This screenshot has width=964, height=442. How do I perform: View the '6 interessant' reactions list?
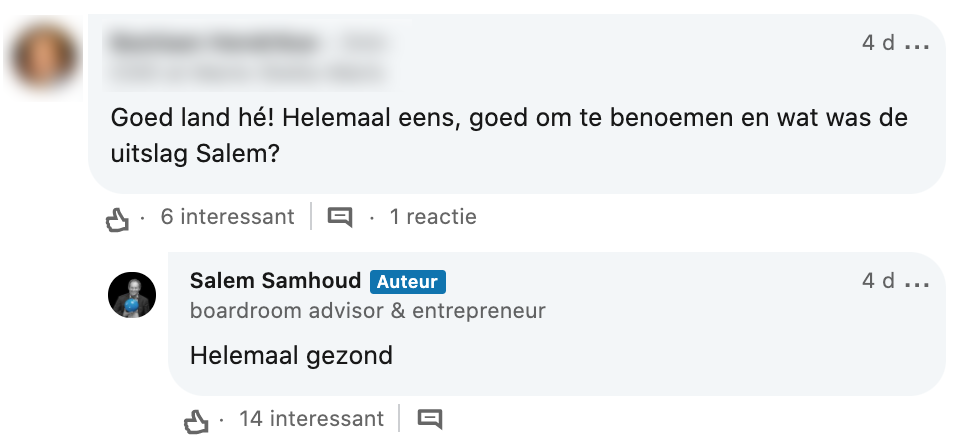(227, 217)
